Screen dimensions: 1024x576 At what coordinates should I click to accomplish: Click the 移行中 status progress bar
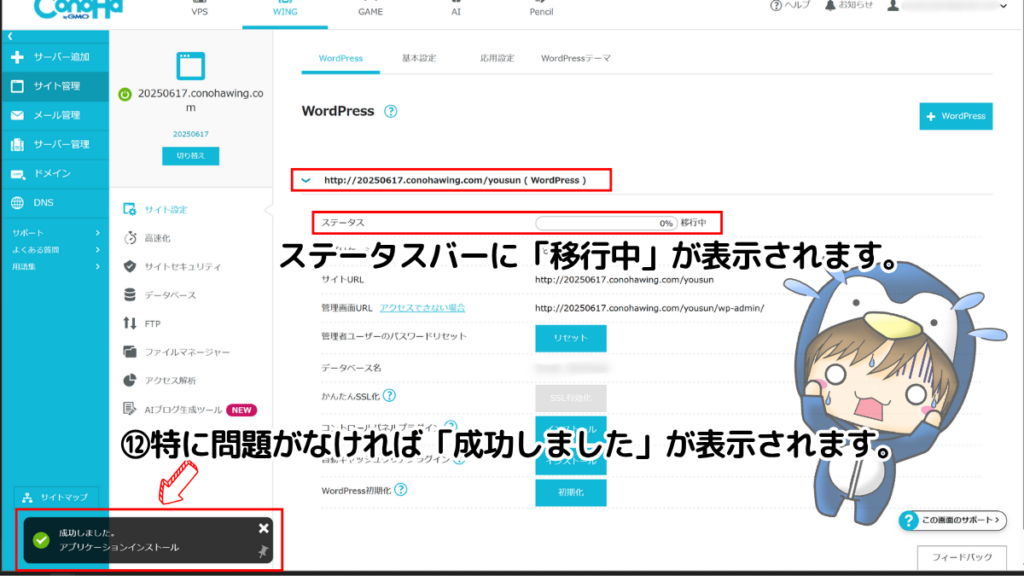coord(605,223)
